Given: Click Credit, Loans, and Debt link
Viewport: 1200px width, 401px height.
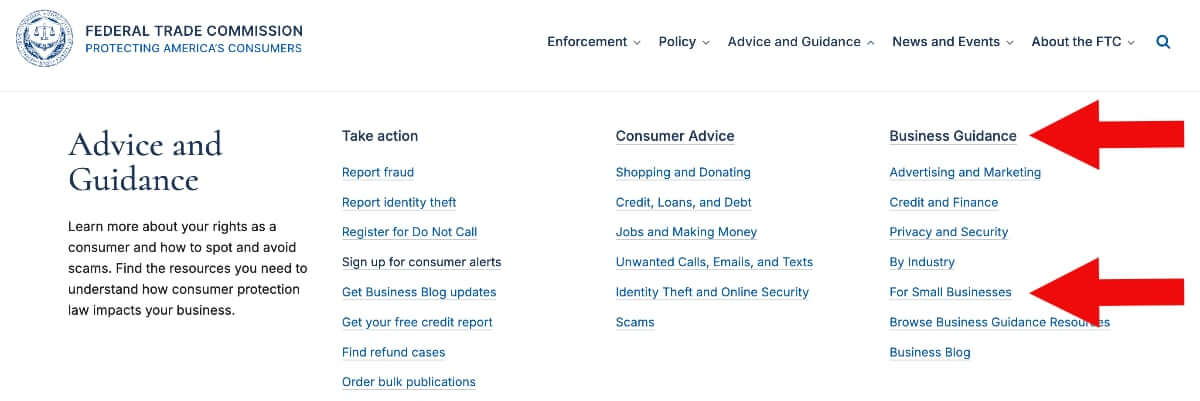Looking at the screenshot, I should click(x=683, y=202).
